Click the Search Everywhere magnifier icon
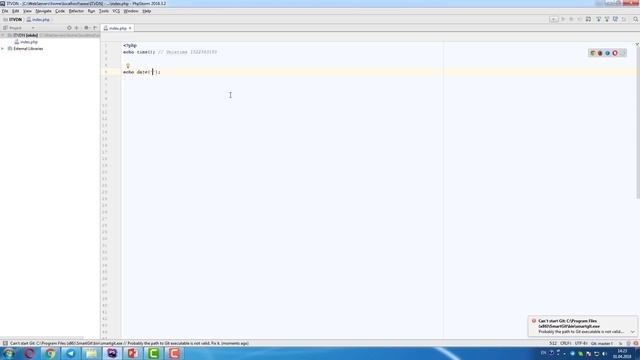 636,19
